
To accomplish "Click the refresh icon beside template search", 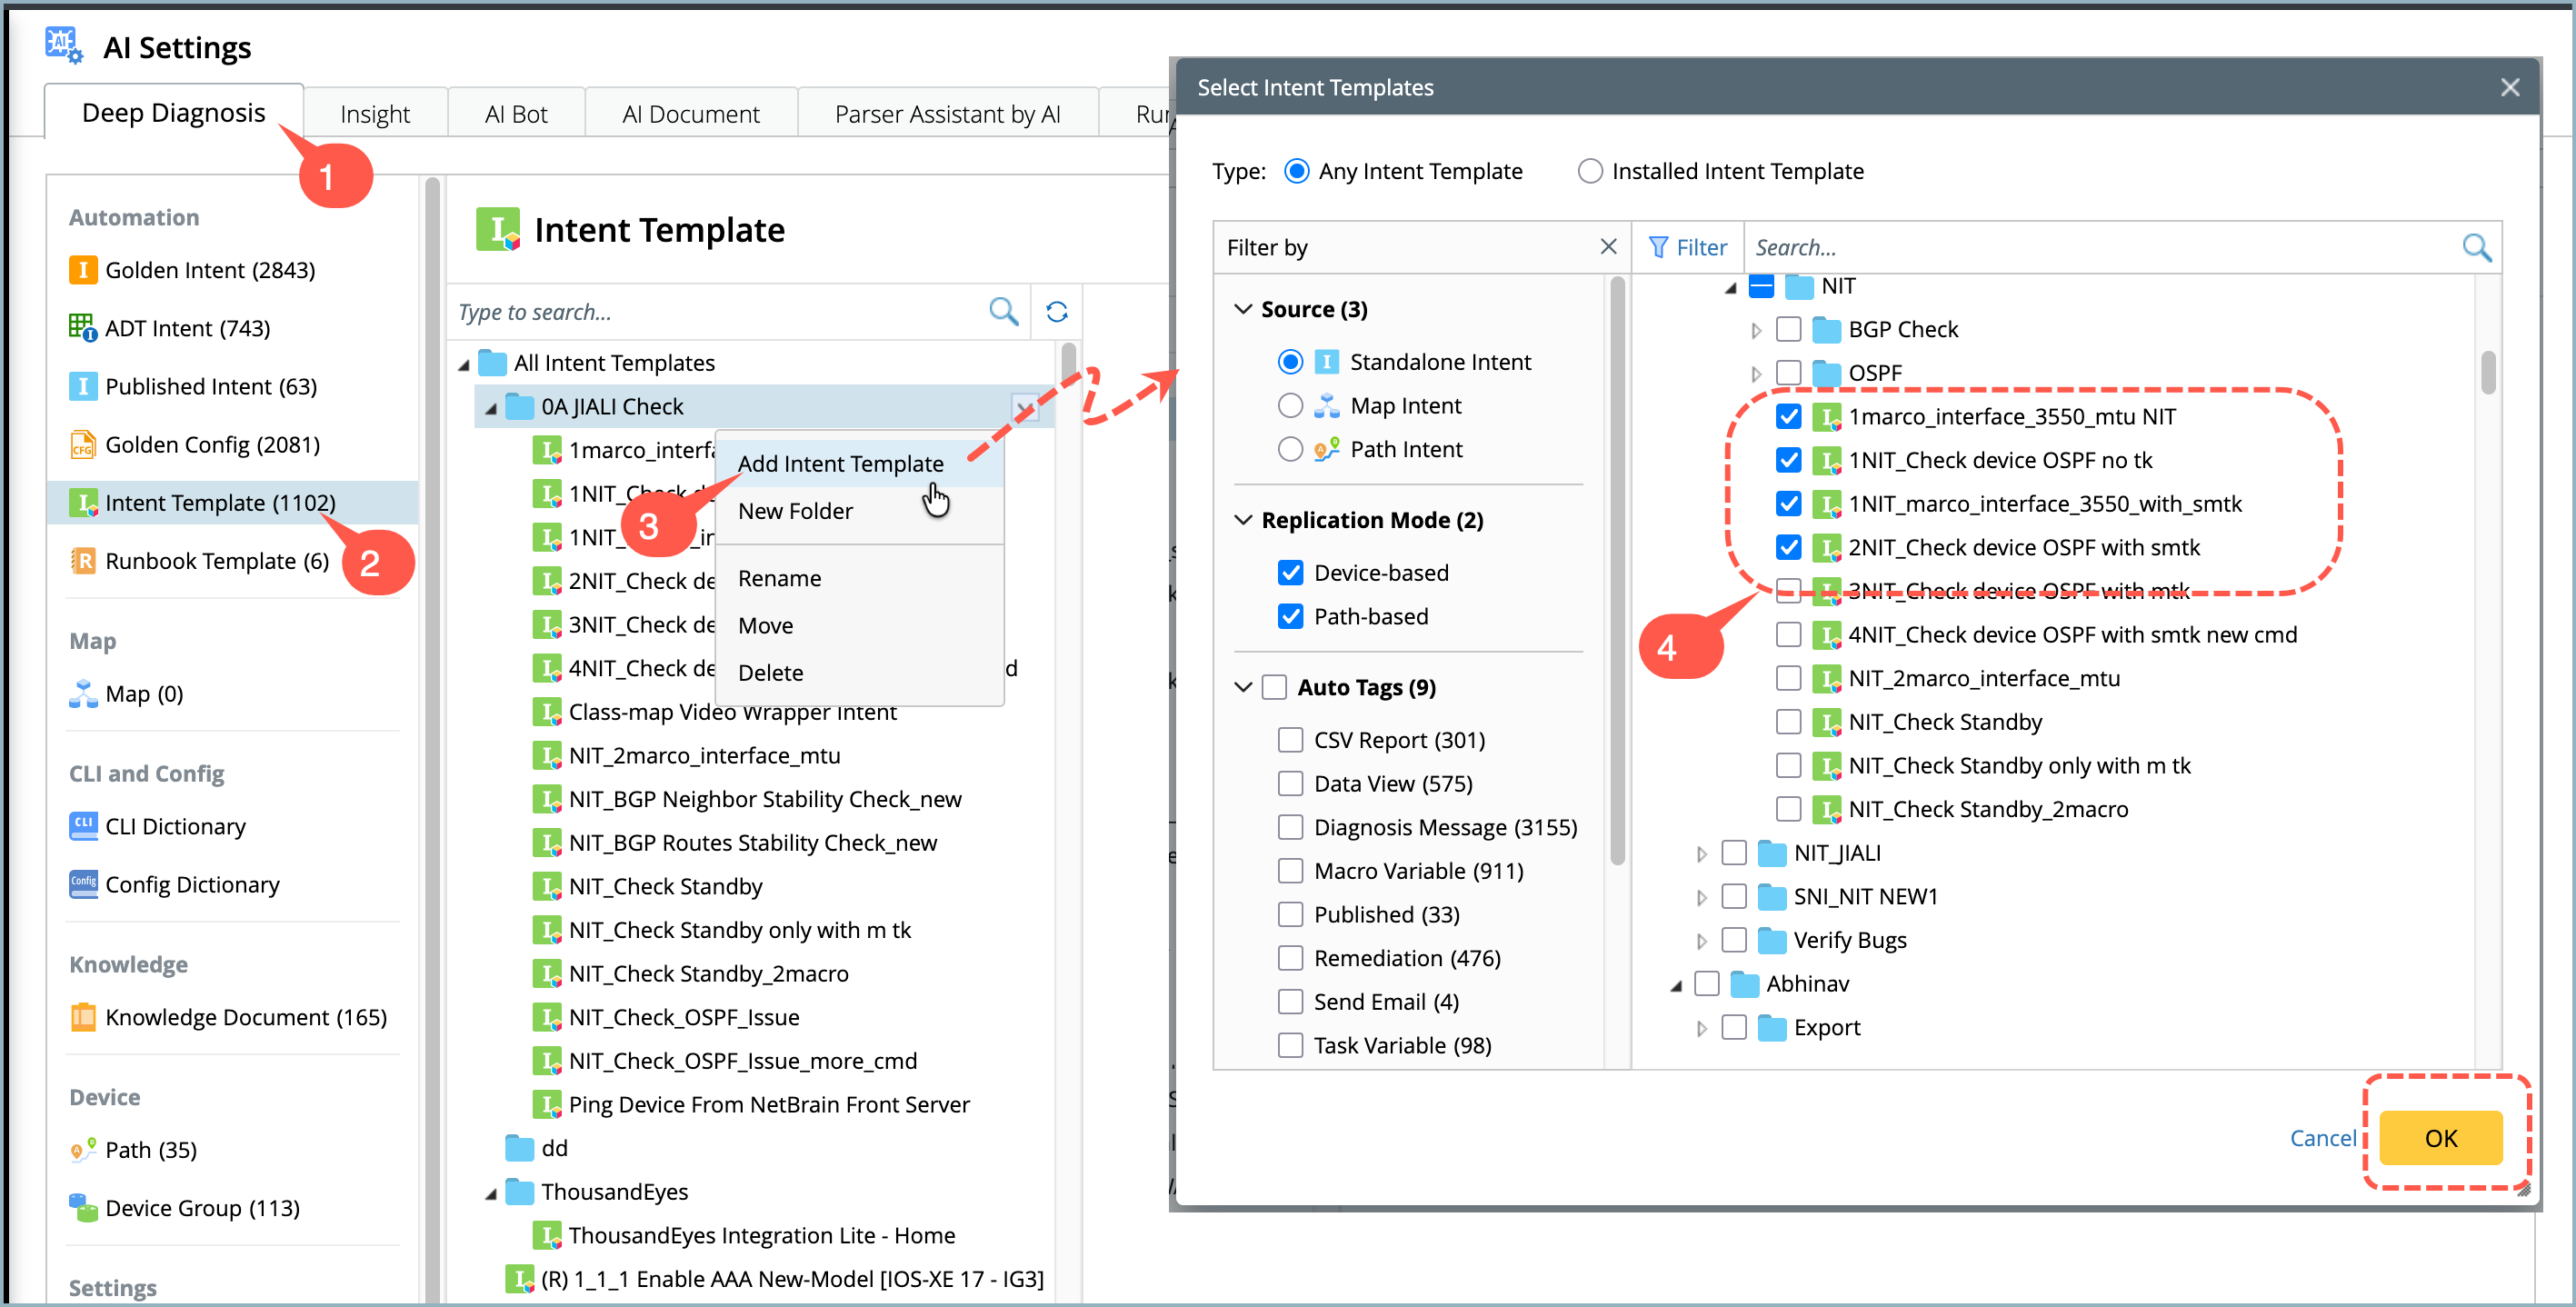I will click(x=1056, y=312).
